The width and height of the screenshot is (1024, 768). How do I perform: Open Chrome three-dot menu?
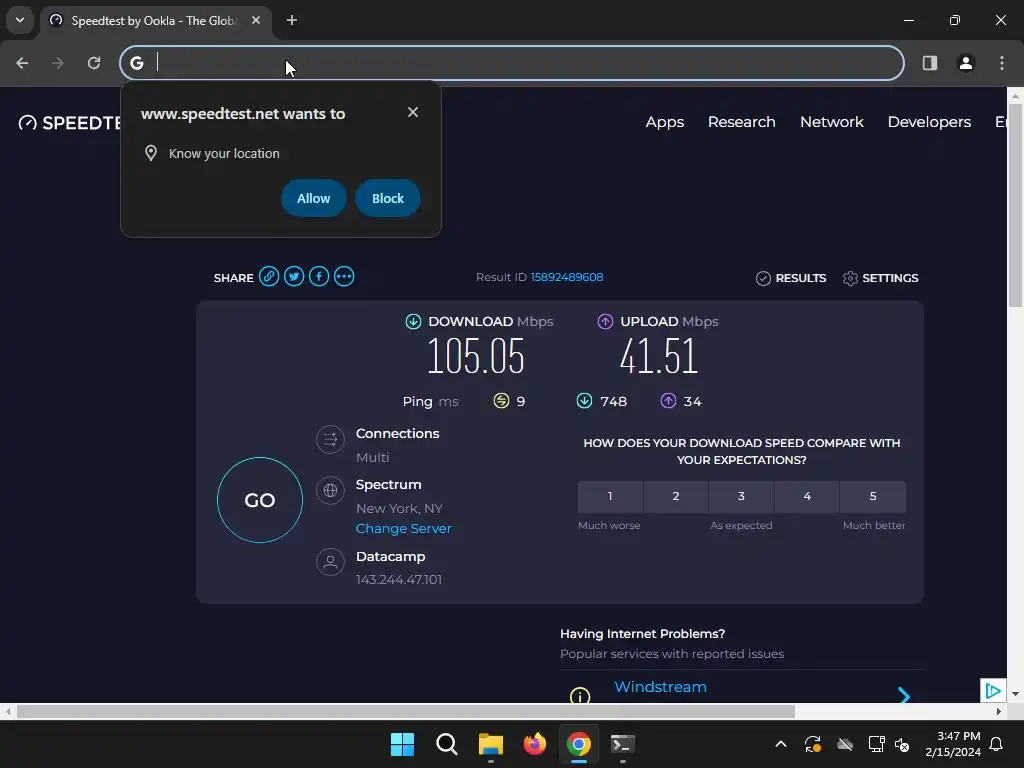1002,63
